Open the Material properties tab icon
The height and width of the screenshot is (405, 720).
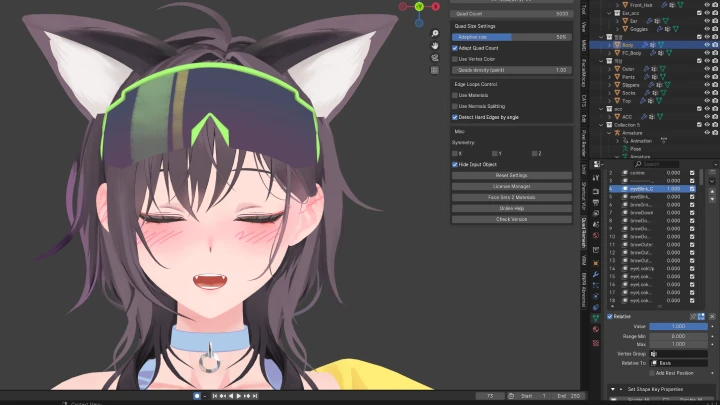596,329
